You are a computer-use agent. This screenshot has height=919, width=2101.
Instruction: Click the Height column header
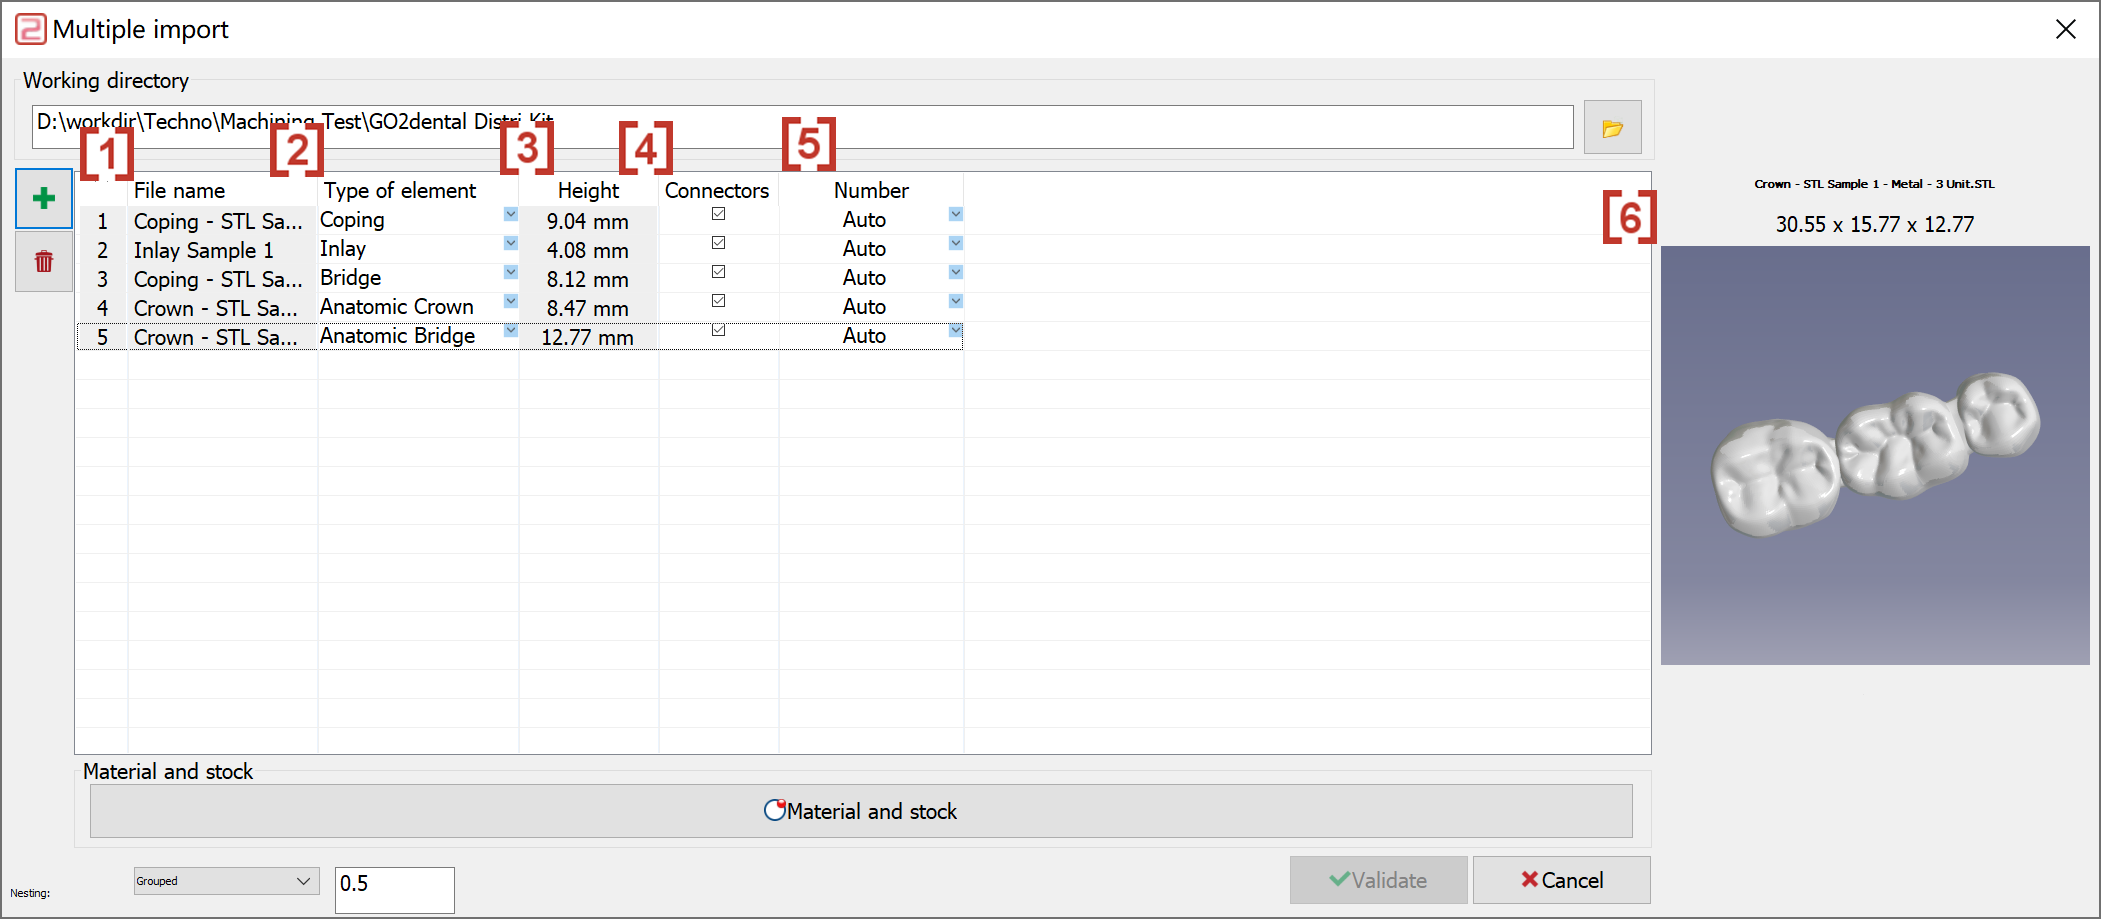(x=588, y=190)
